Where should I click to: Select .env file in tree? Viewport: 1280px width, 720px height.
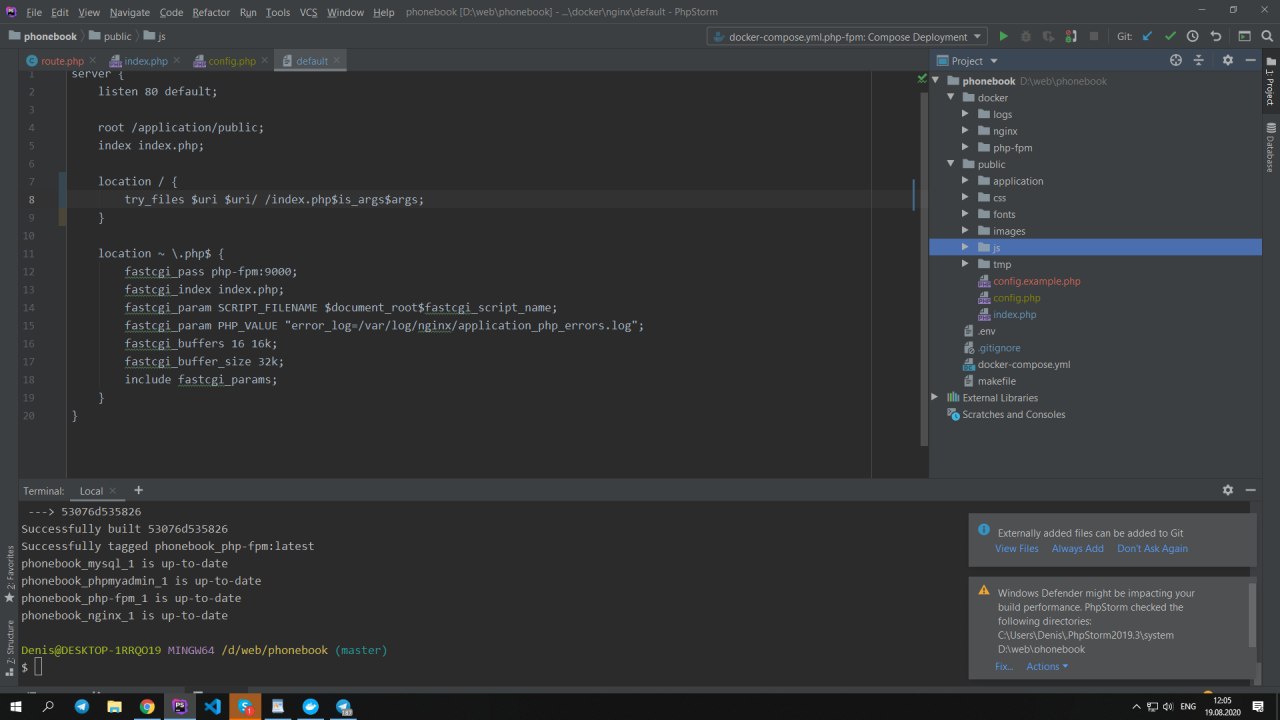(x=986, y=331)
